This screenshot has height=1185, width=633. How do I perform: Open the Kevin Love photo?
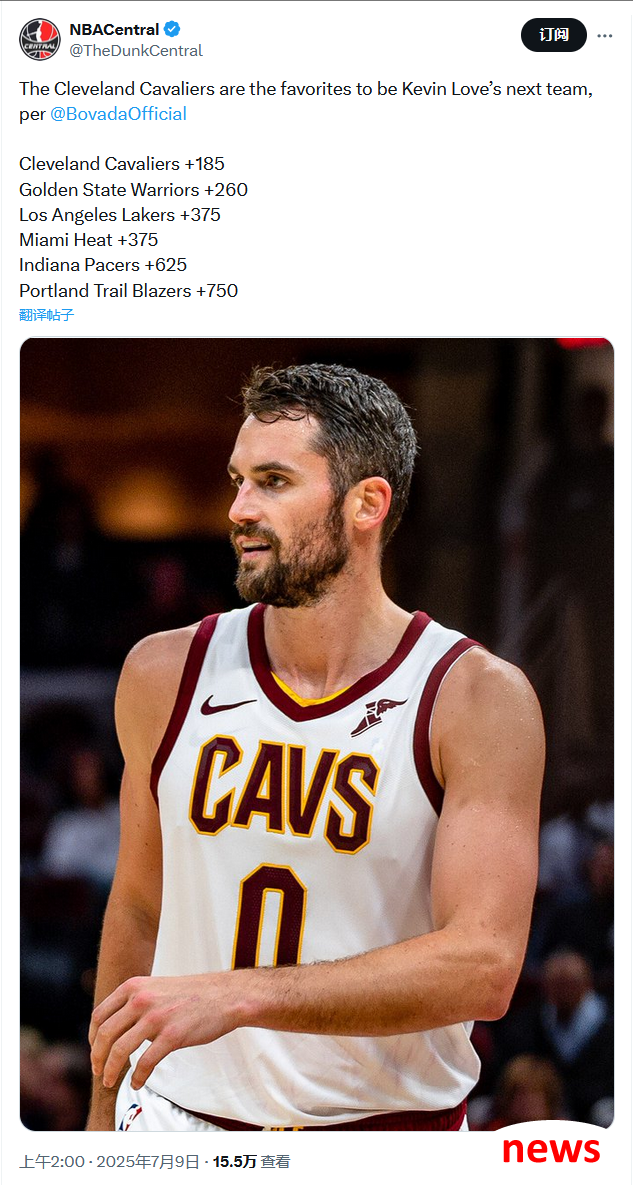pos(316,734)
